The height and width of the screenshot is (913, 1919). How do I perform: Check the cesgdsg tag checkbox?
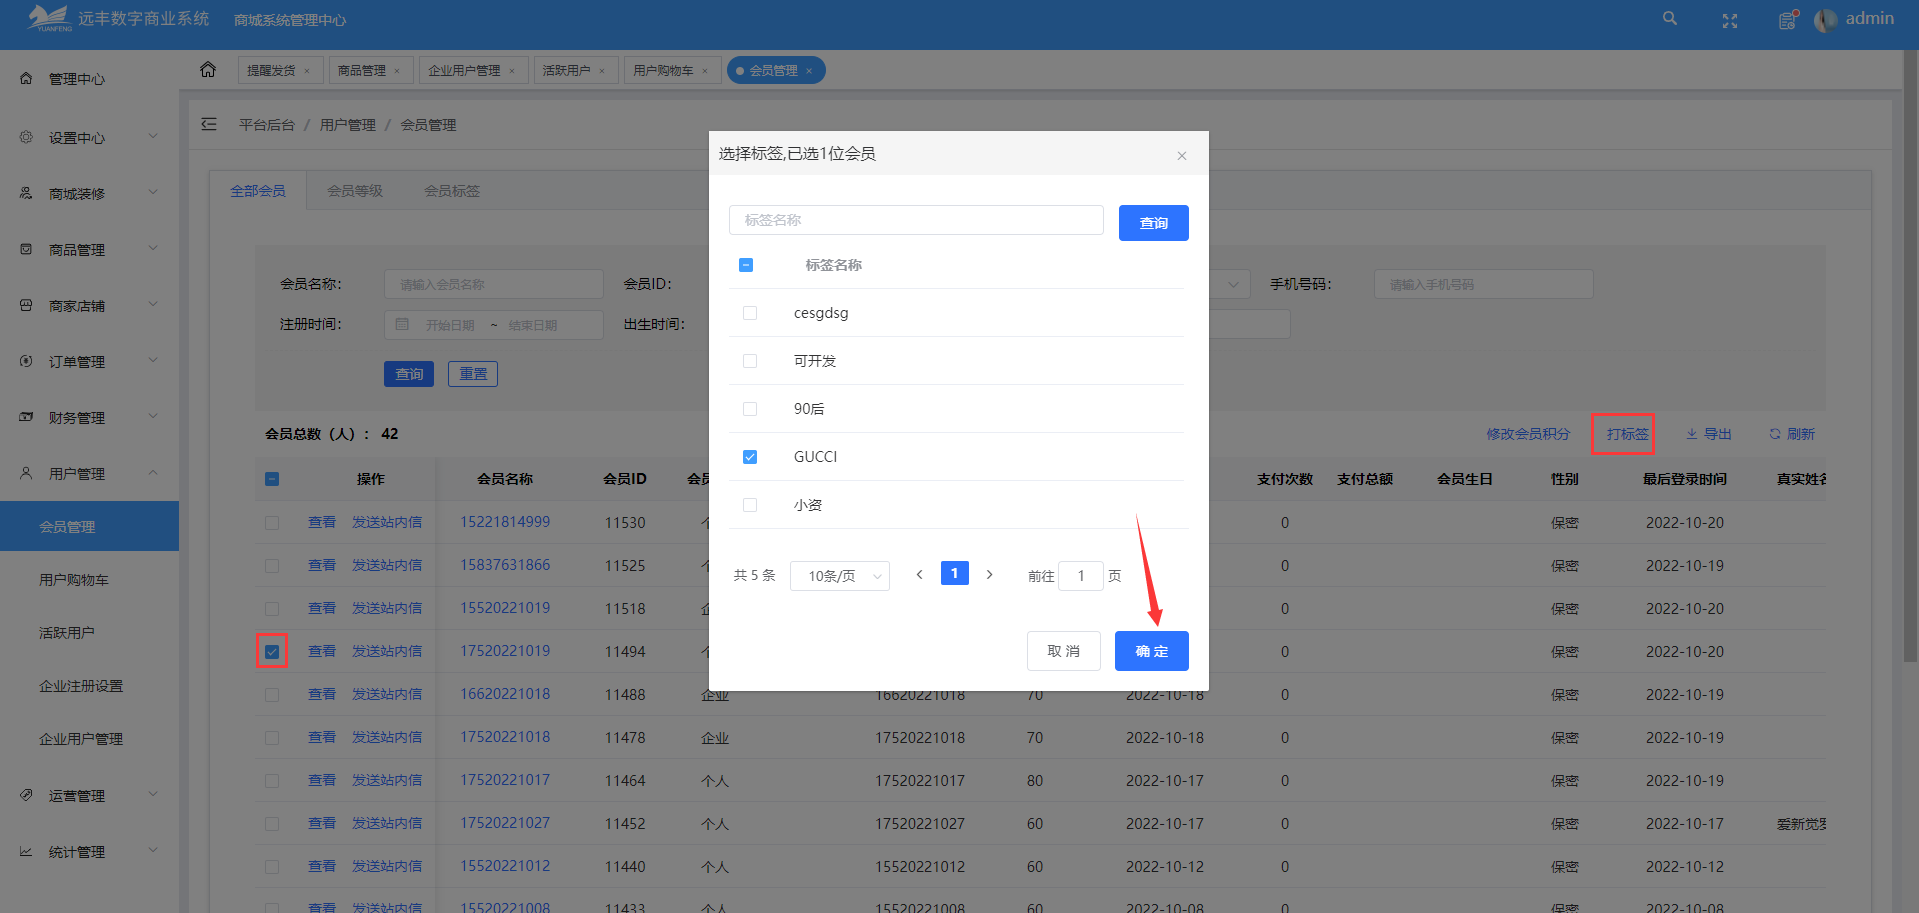[750, 313]
